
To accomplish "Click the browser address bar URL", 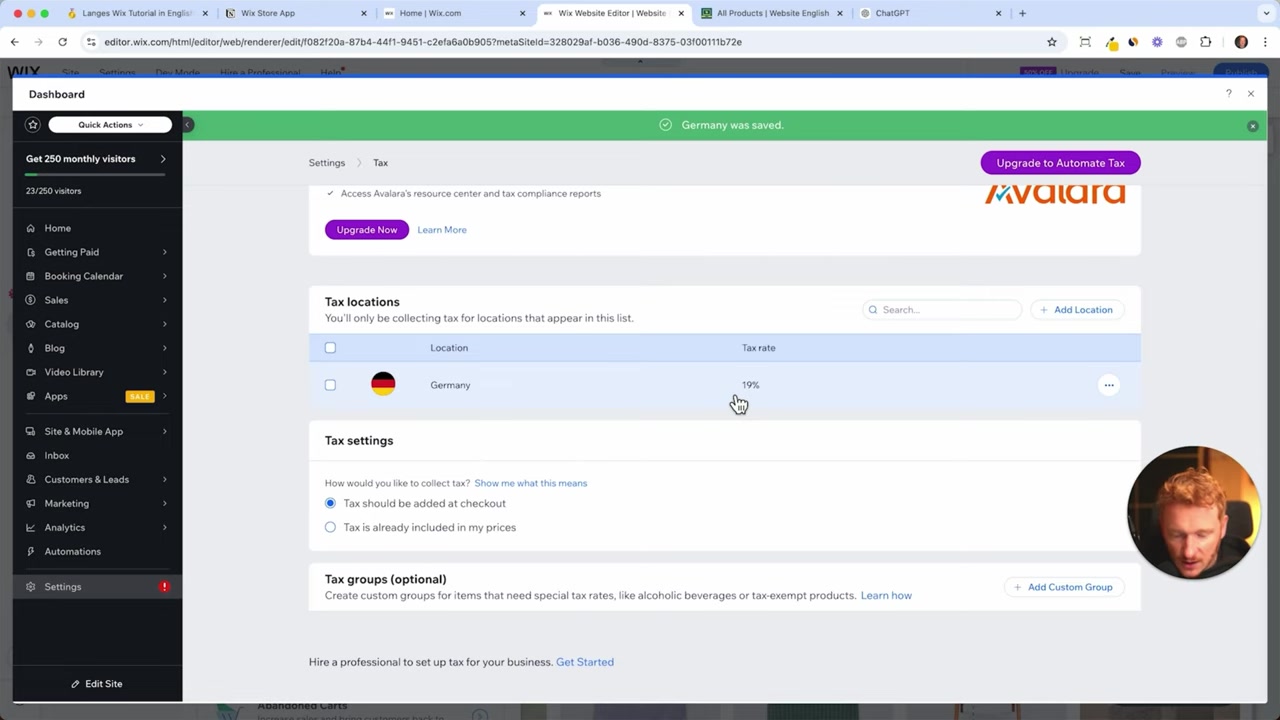I will [x=423, y=42].
